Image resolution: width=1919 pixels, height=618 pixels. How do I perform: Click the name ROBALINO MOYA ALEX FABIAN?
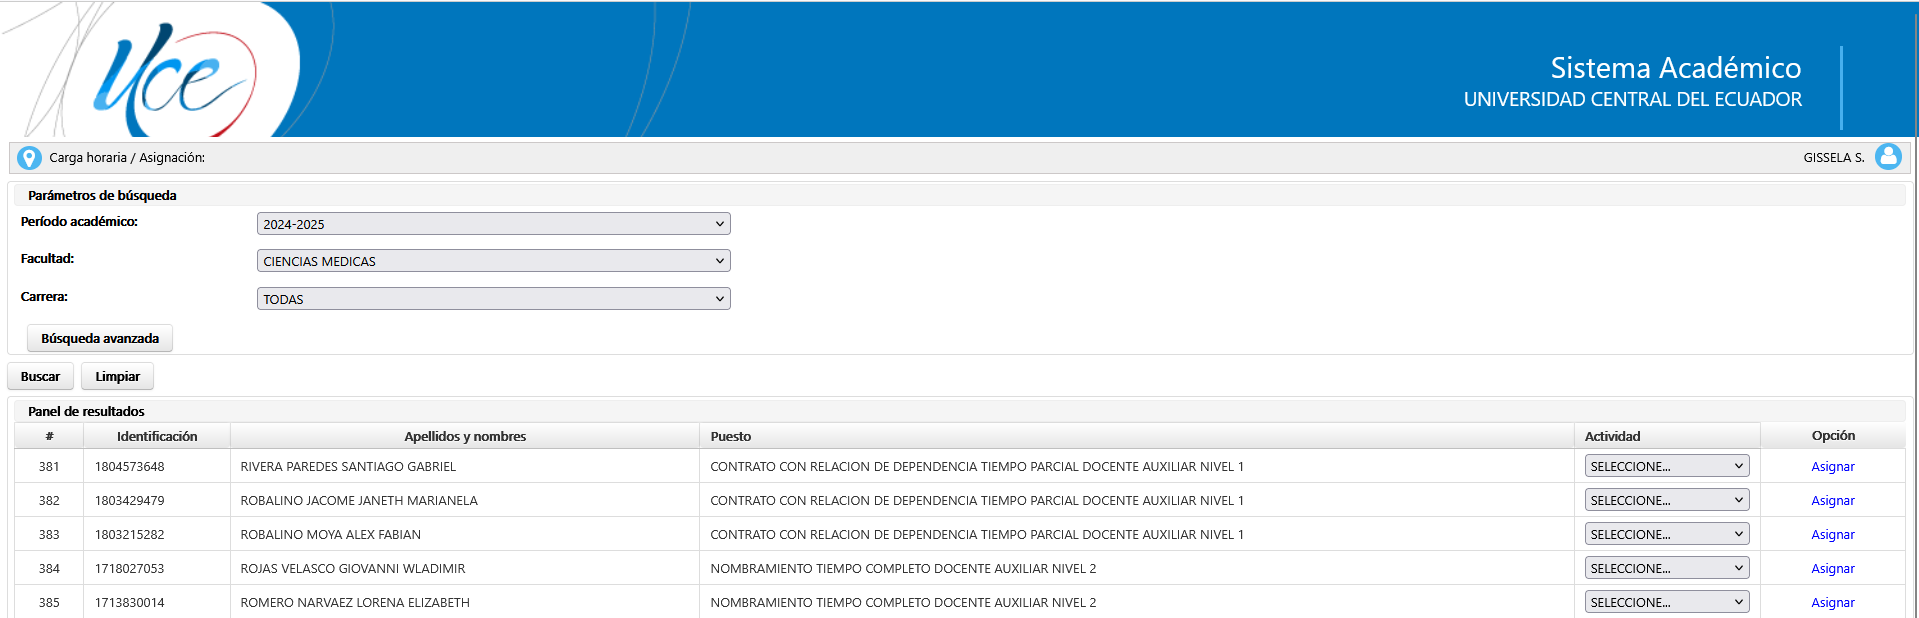tap(330, 534)
